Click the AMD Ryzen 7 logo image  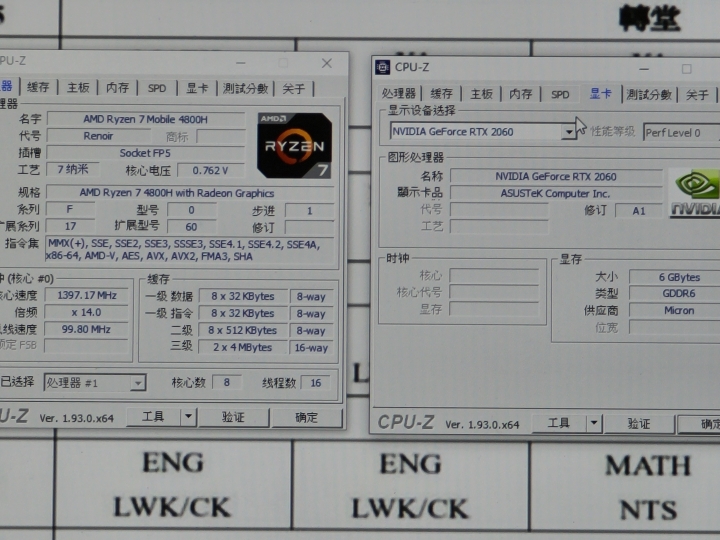295,145
